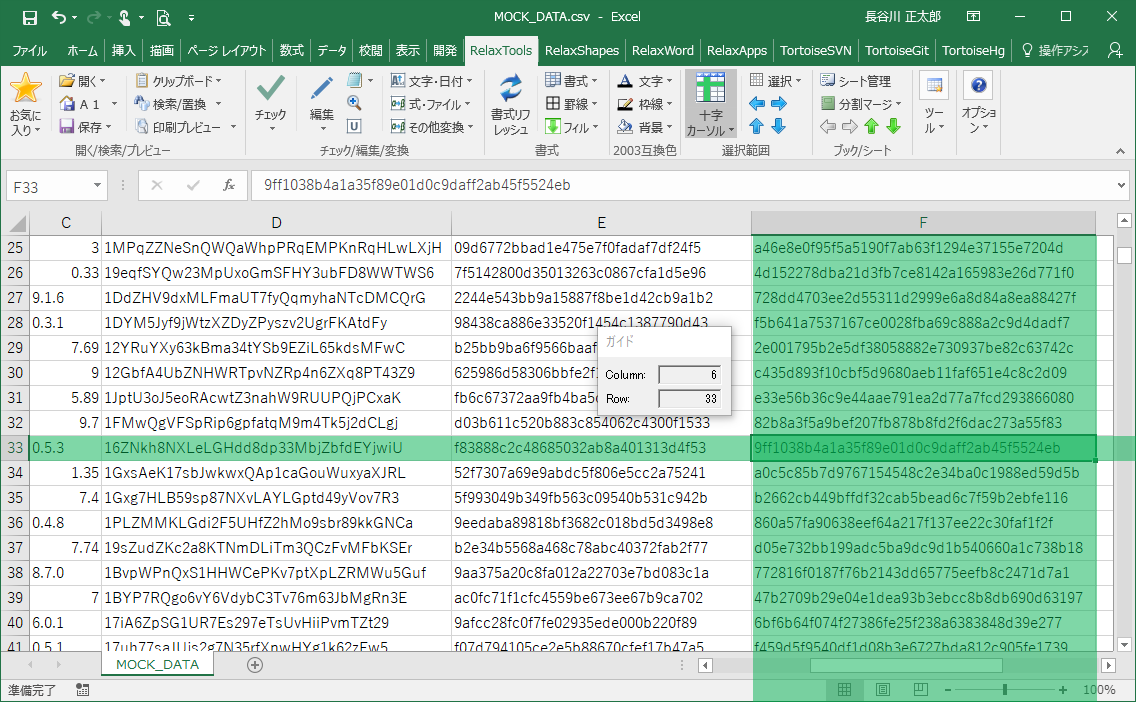Click the magnifier zoom icon in the ribbon
1136x702 pixels.
[353, 103]
